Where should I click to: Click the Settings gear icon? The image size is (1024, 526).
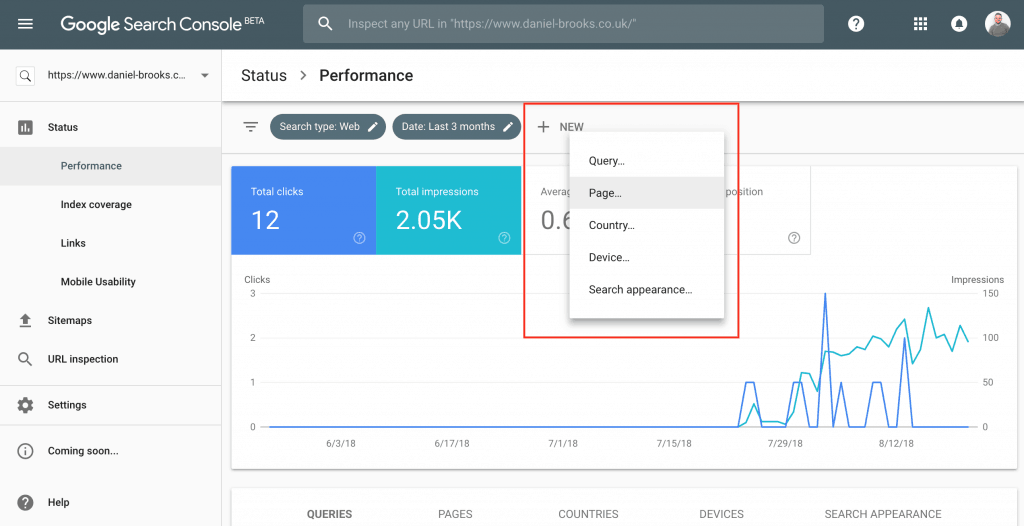pyautogui.click(x=25, y=405)
